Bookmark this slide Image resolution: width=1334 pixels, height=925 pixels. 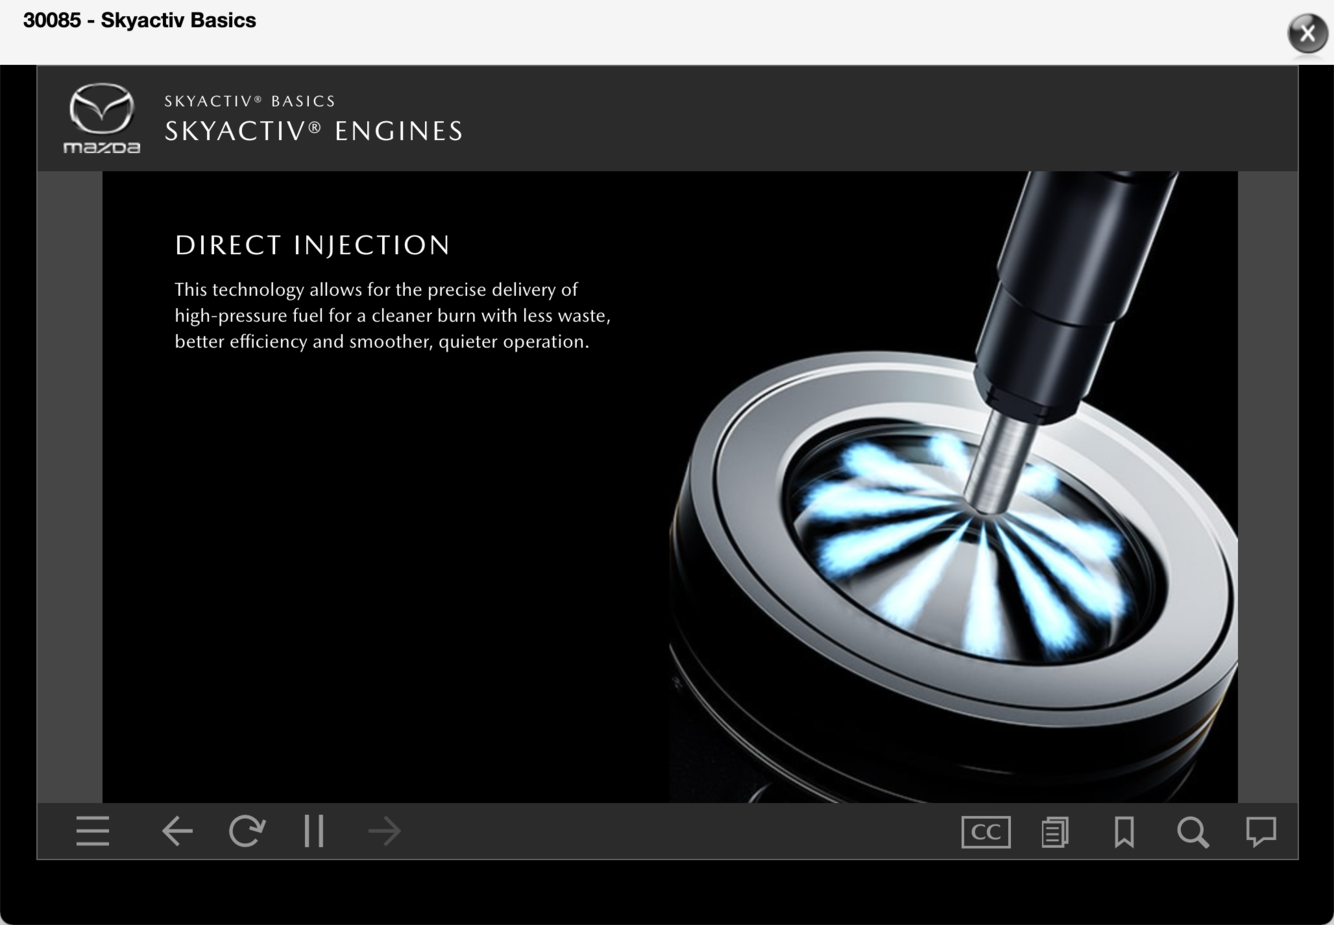point(1124,832)
